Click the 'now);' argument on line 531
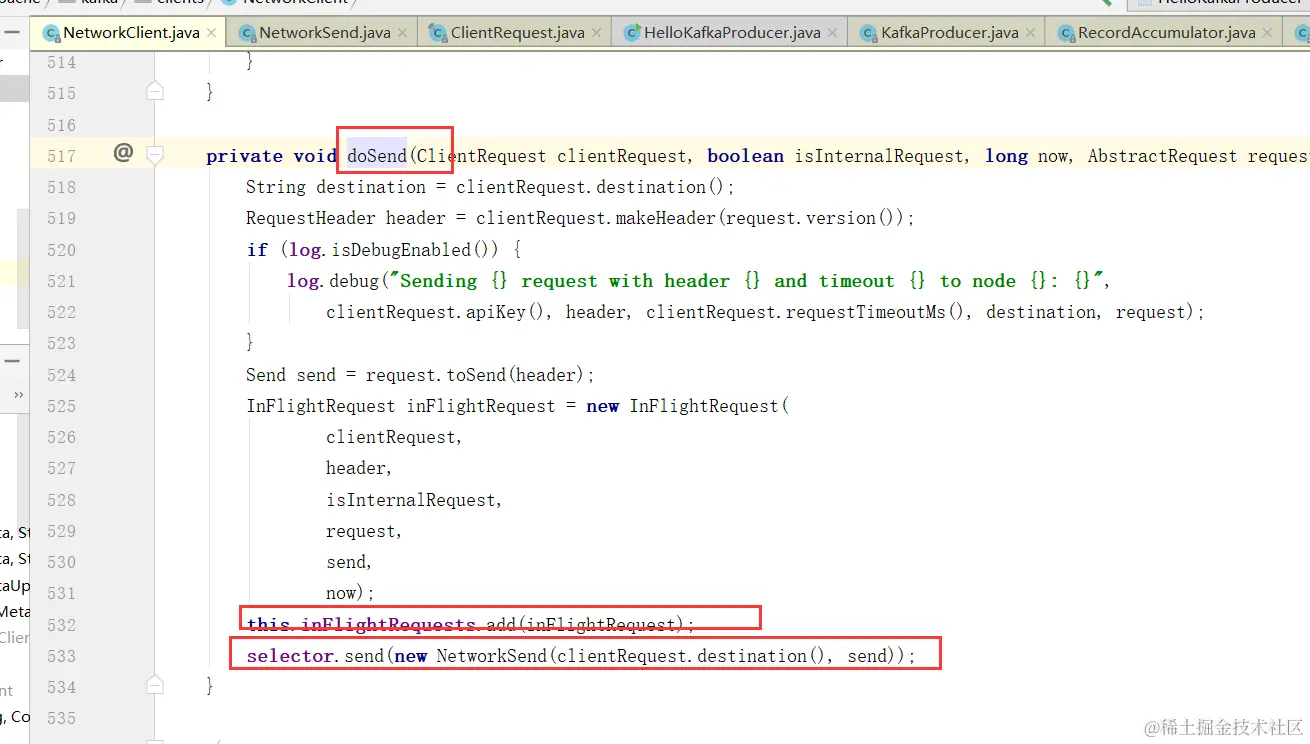1310x744 pixels. 350,593
